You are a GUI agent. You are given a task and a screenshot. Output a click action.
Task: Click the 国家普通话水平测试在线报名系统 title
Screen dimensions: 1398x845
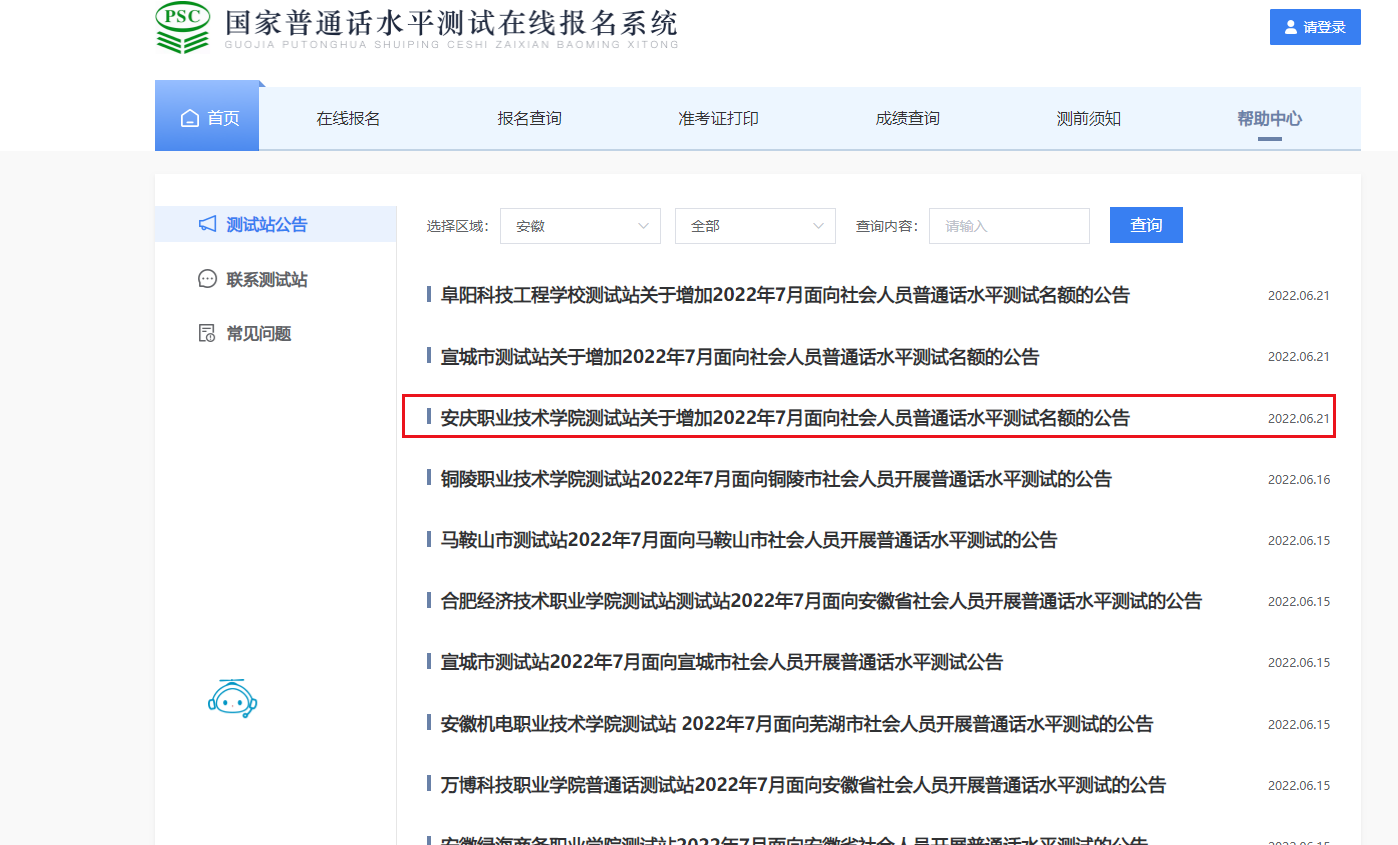click(x=451, y=23)
